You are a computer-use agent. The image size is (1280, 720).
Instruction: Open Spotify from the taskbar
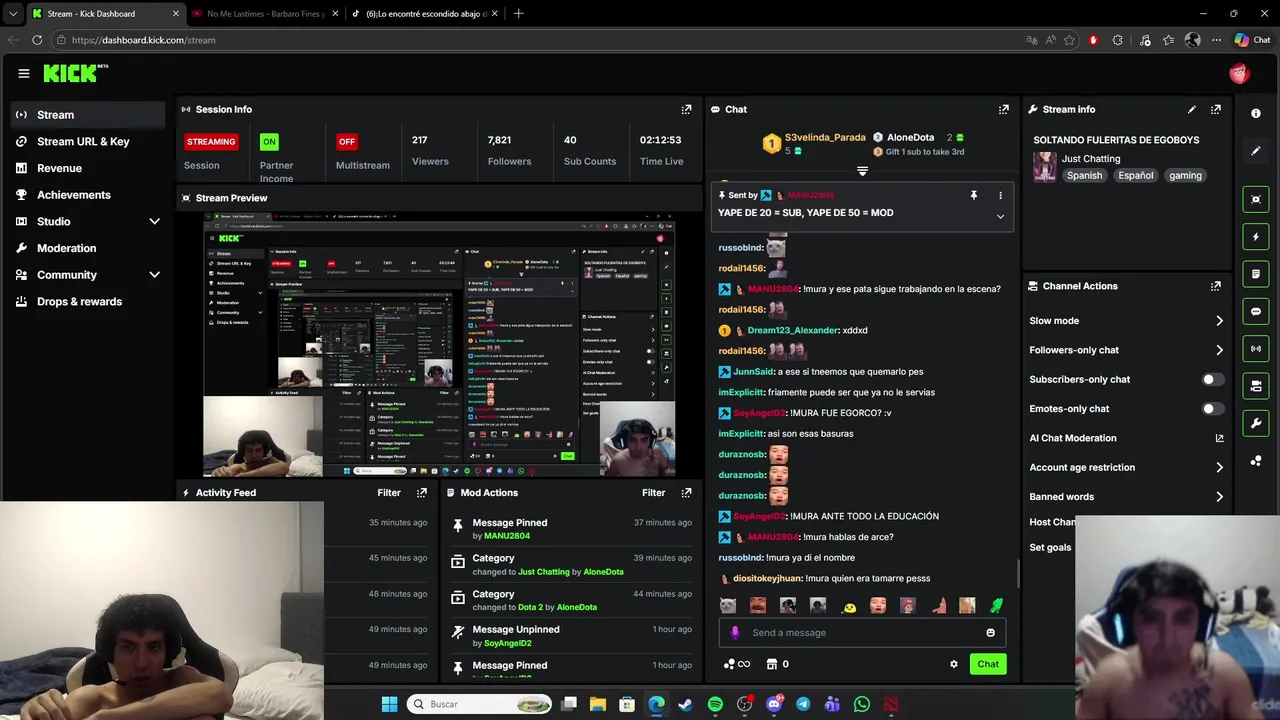click(x=715, y=704)
